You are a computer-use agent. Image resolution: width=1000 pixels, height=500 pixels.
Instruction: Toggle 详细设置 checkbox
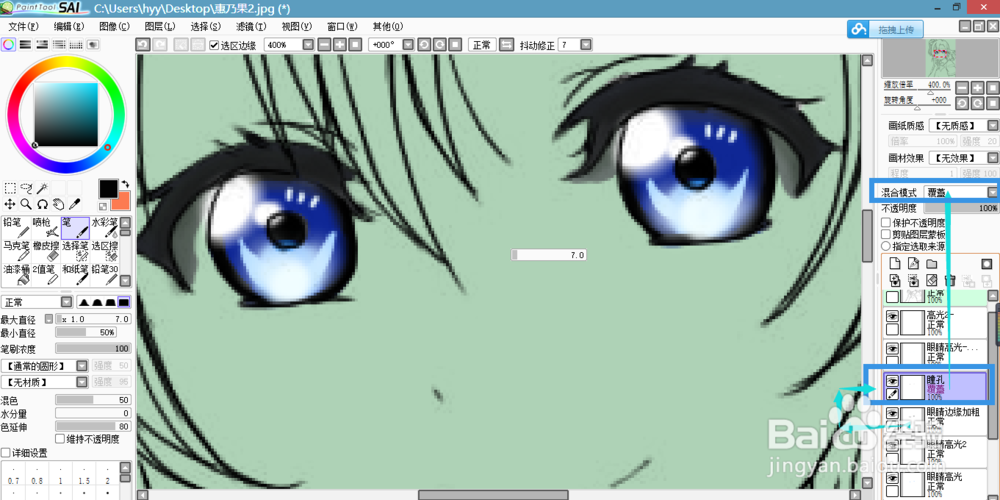(x=6, y=453)
